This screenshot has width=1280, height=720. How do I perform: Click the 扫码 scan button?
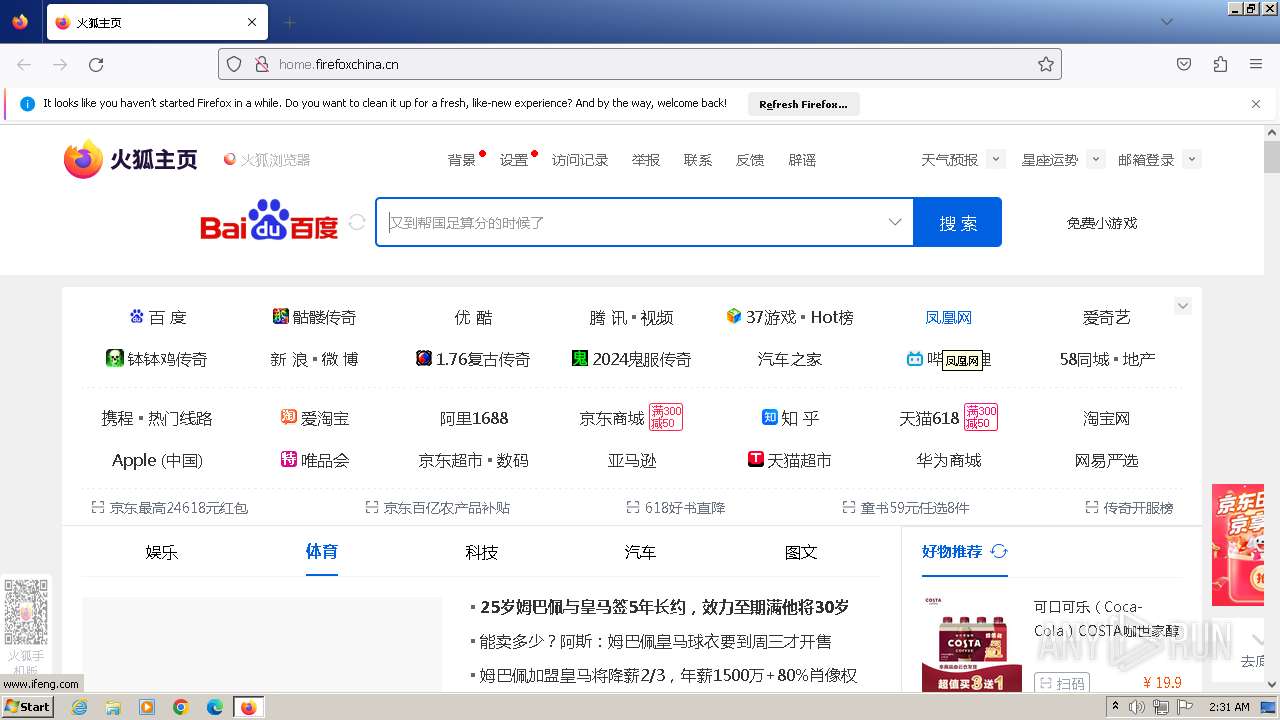pyautogui.click(x=1062, y=684)
